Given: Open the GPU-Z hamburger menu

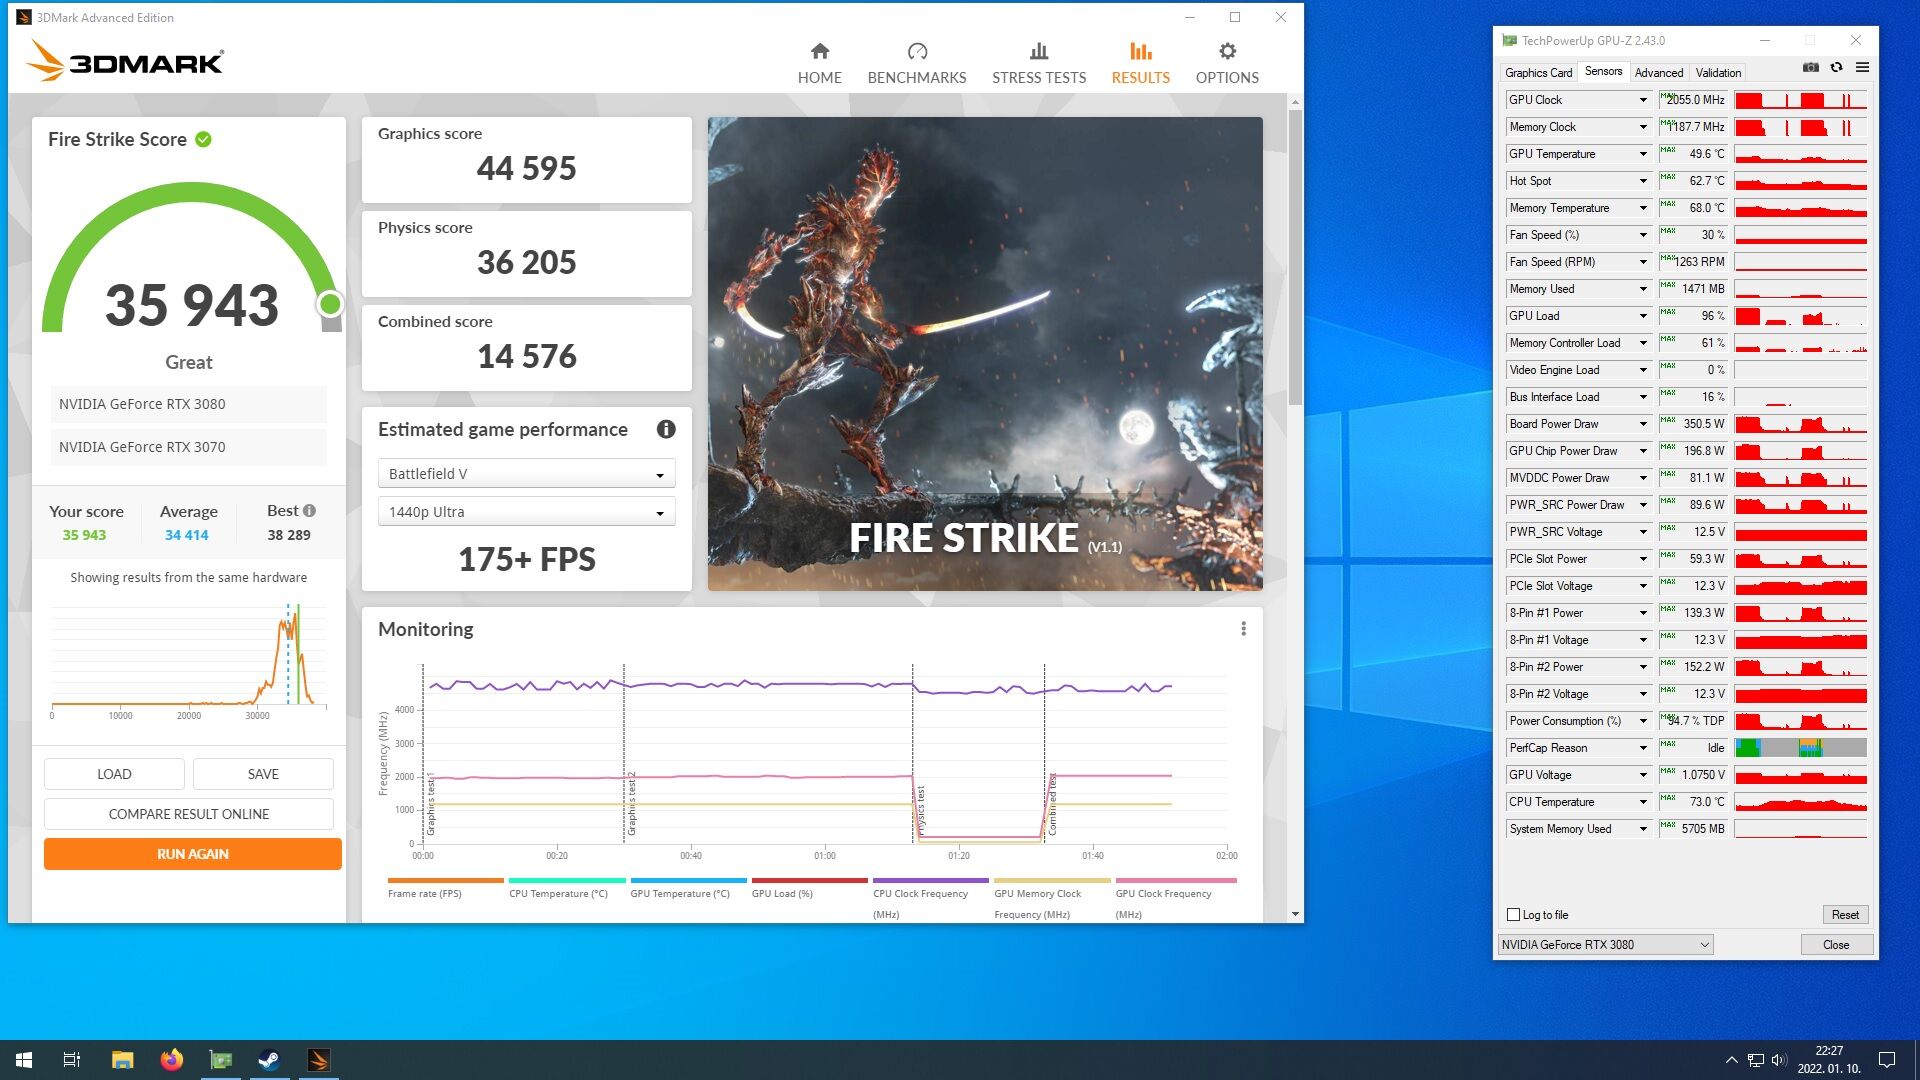Looking at the screenshot, I should 1862,68.
